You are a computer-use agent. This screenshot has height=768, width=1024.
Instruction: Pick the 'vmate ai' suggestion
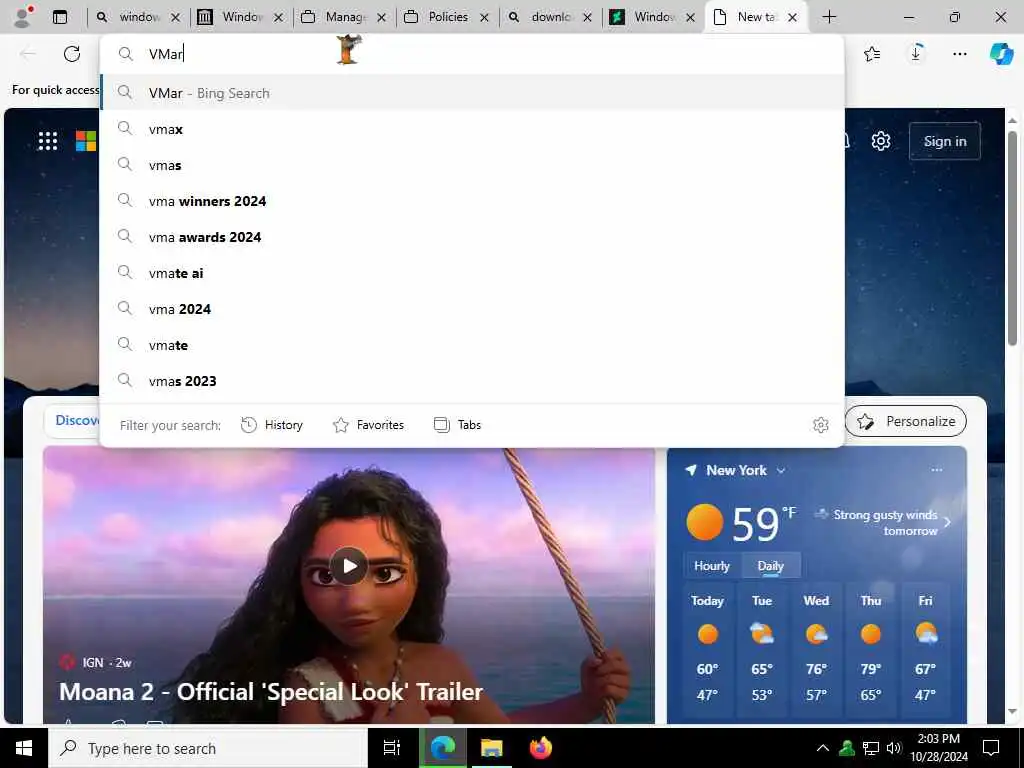pos(472,273)
